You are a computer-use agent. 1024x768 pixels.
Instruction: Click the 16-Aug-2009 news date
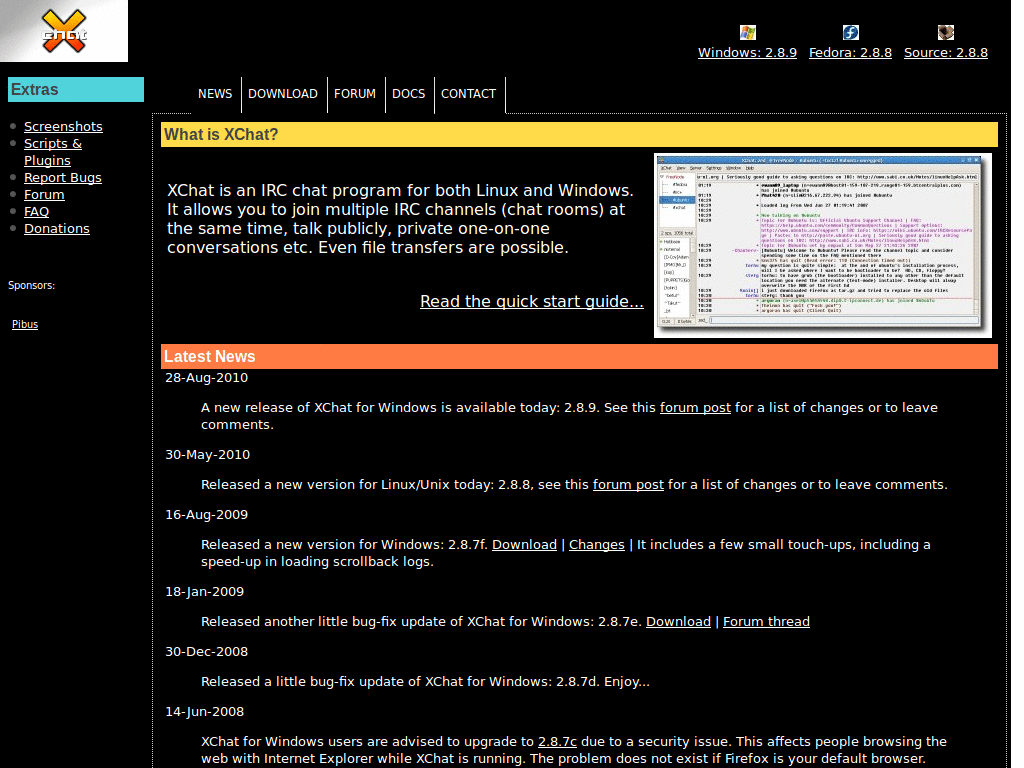pos(206,515)
